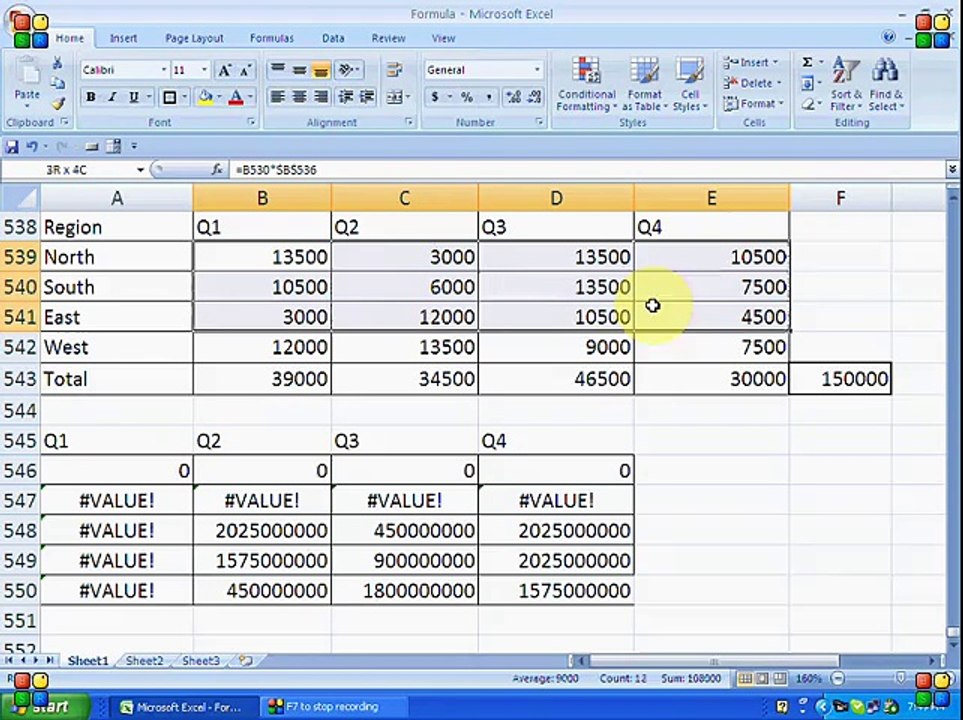Click 'F7 to stop recording' taskbar button
This screenshot has width=963, height=720.
coord(333,706)
